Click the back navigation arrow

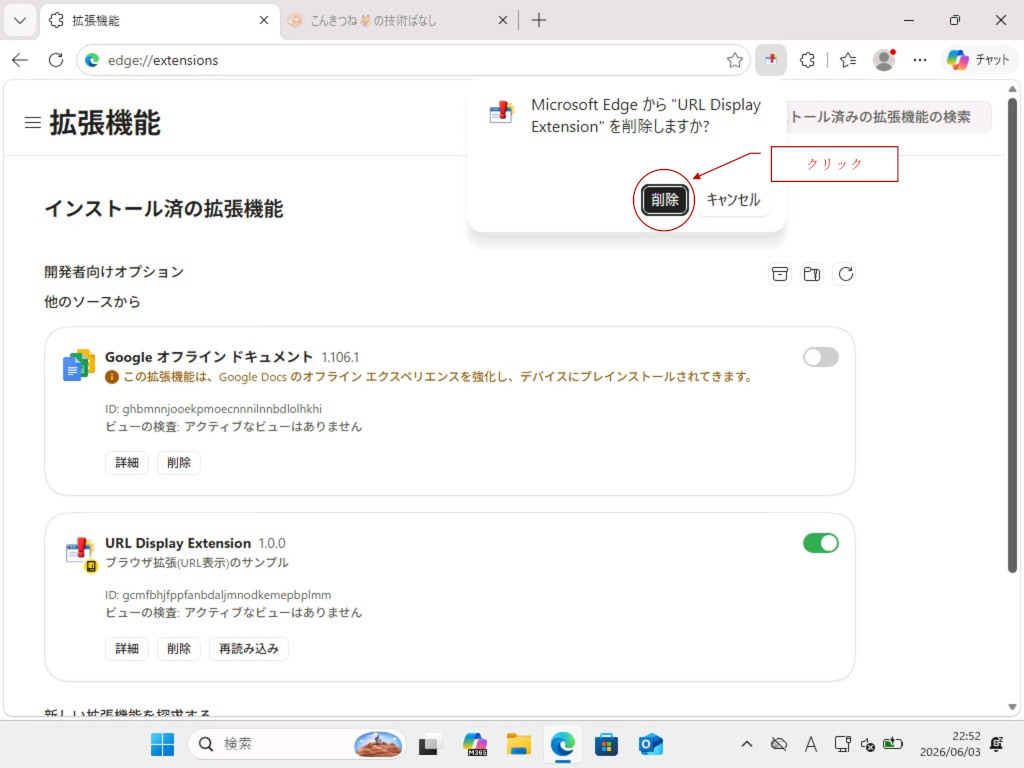[x=20, y=60]
